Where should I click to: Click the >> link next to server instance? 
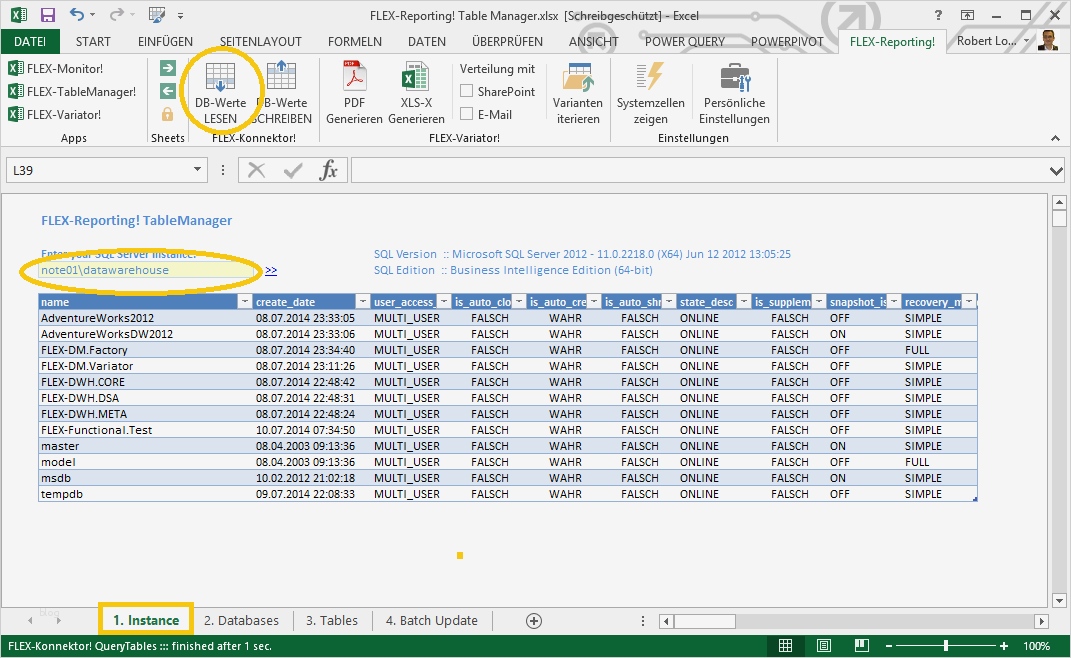[x=271, y=270]
